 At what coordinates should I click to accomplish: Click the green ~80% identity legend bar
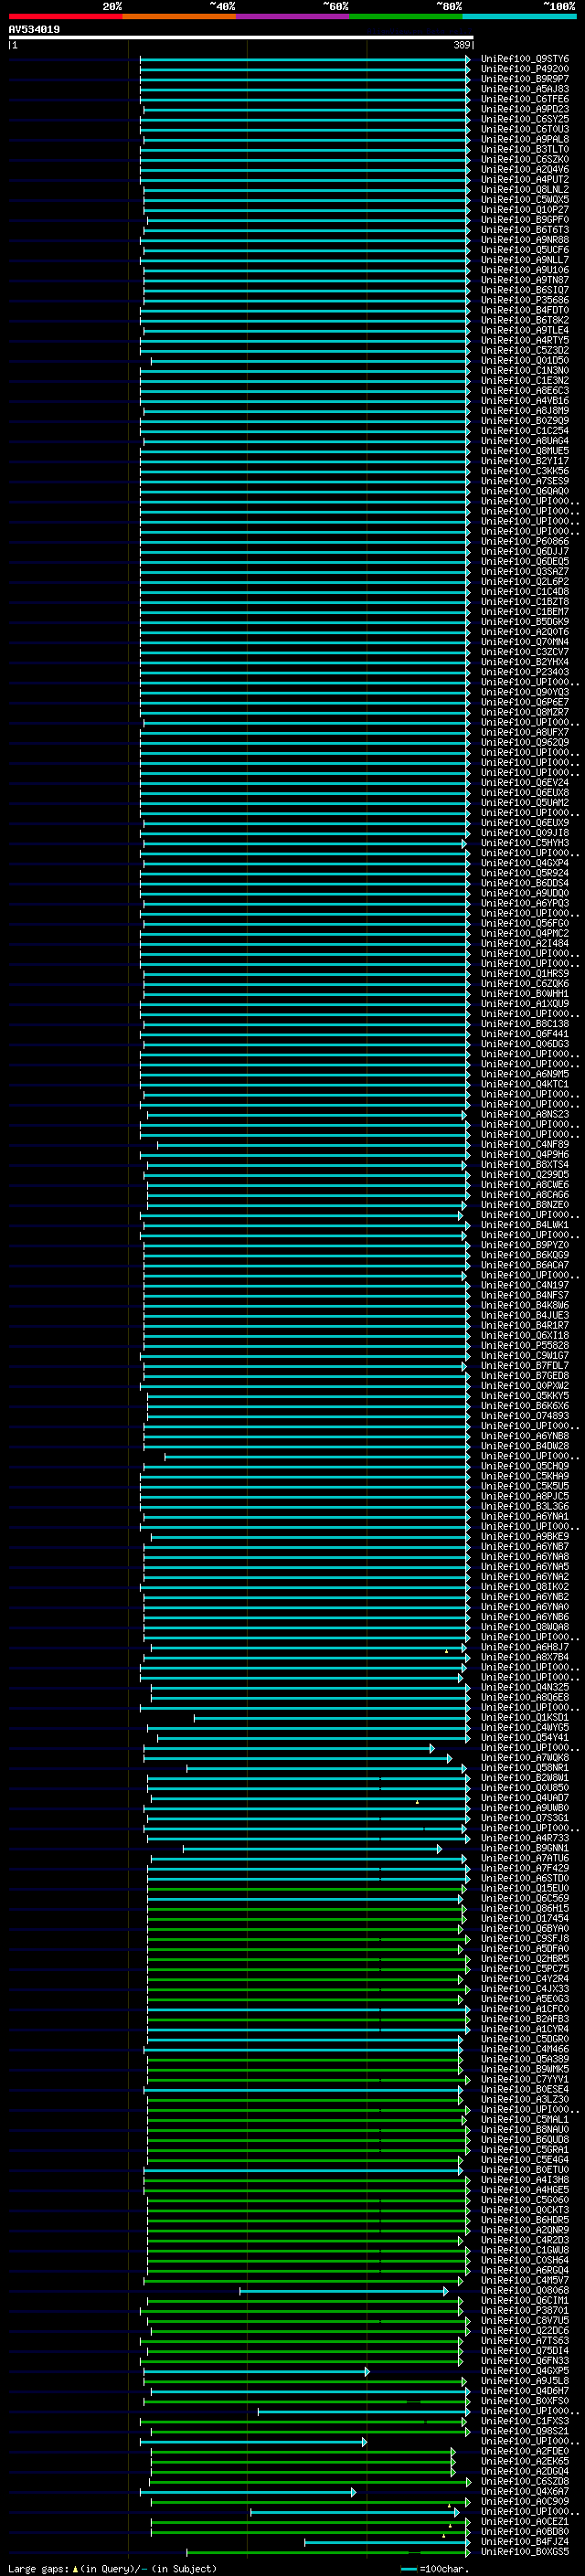point(406,16)
